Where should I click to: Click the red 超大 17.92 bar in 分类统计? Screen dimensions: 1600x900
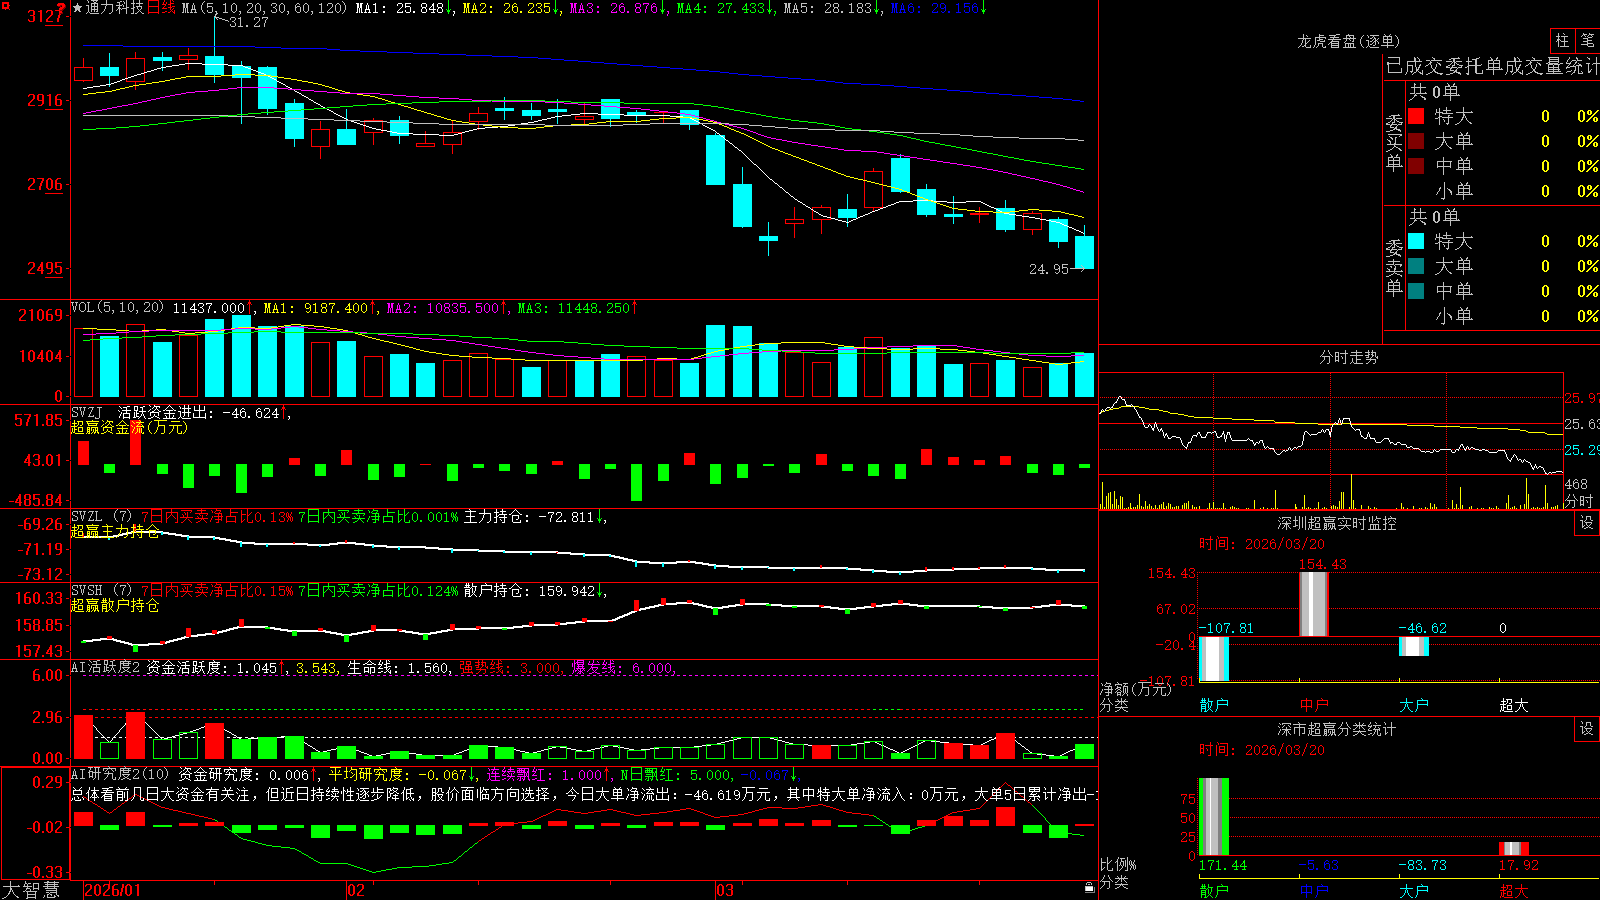tap(1513, 848)
